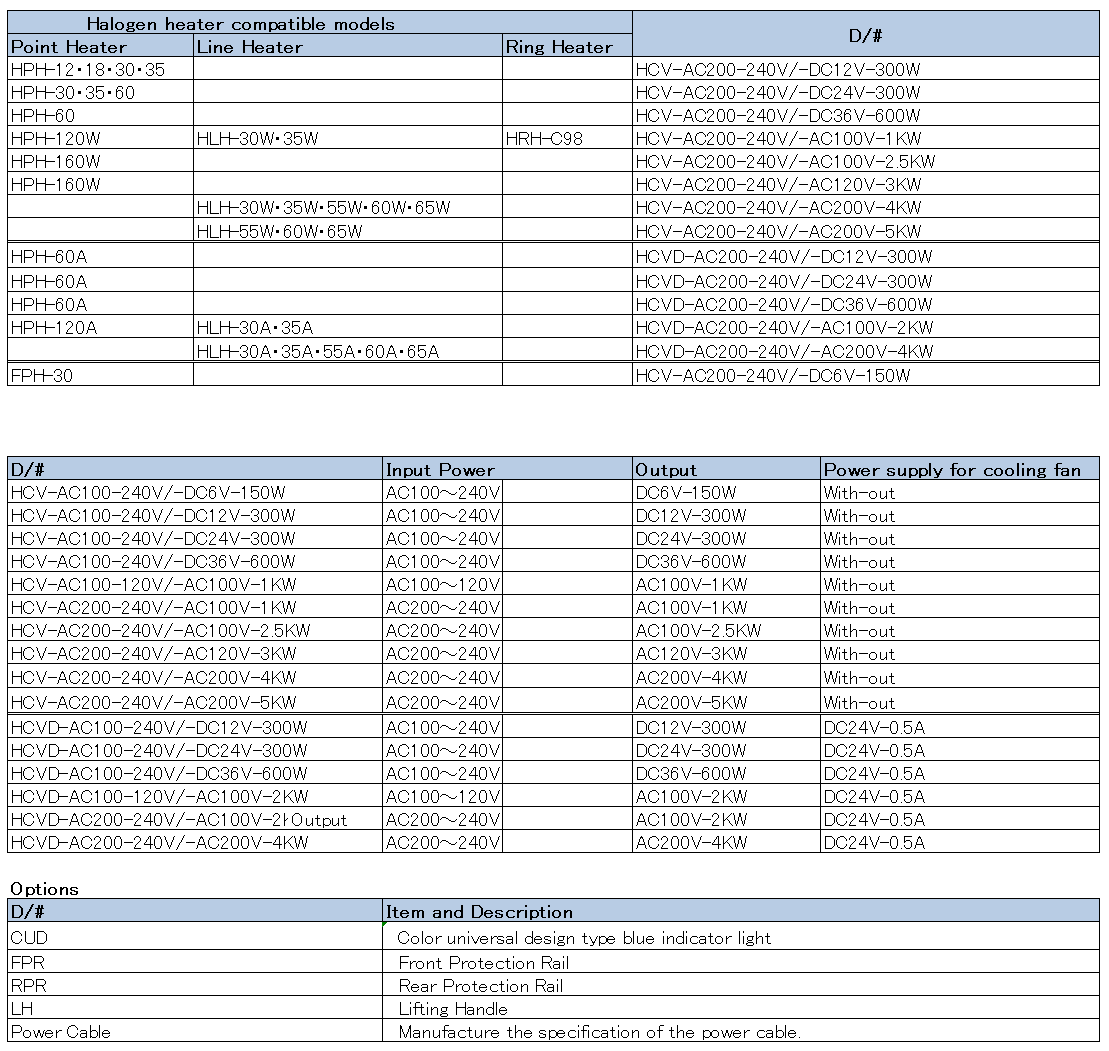Click the 'Options' section label
Image resolution: width=1109 pixels, height=1051 pixels.
(x=44, y=888)
